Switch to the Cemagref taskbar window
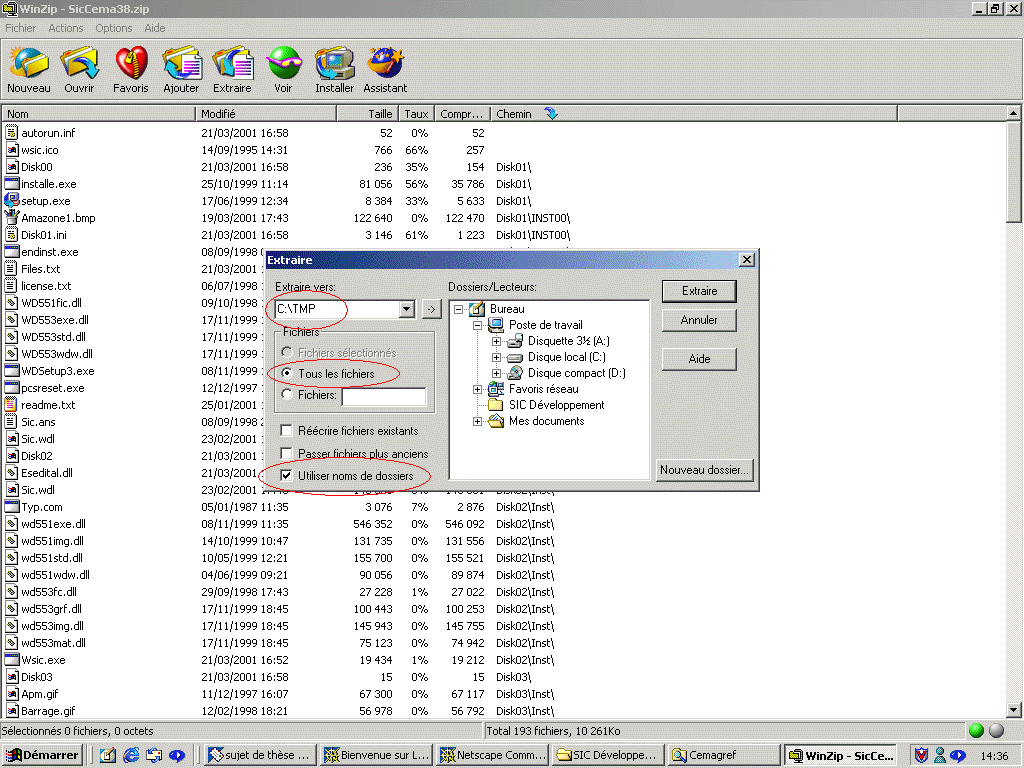 724,755
